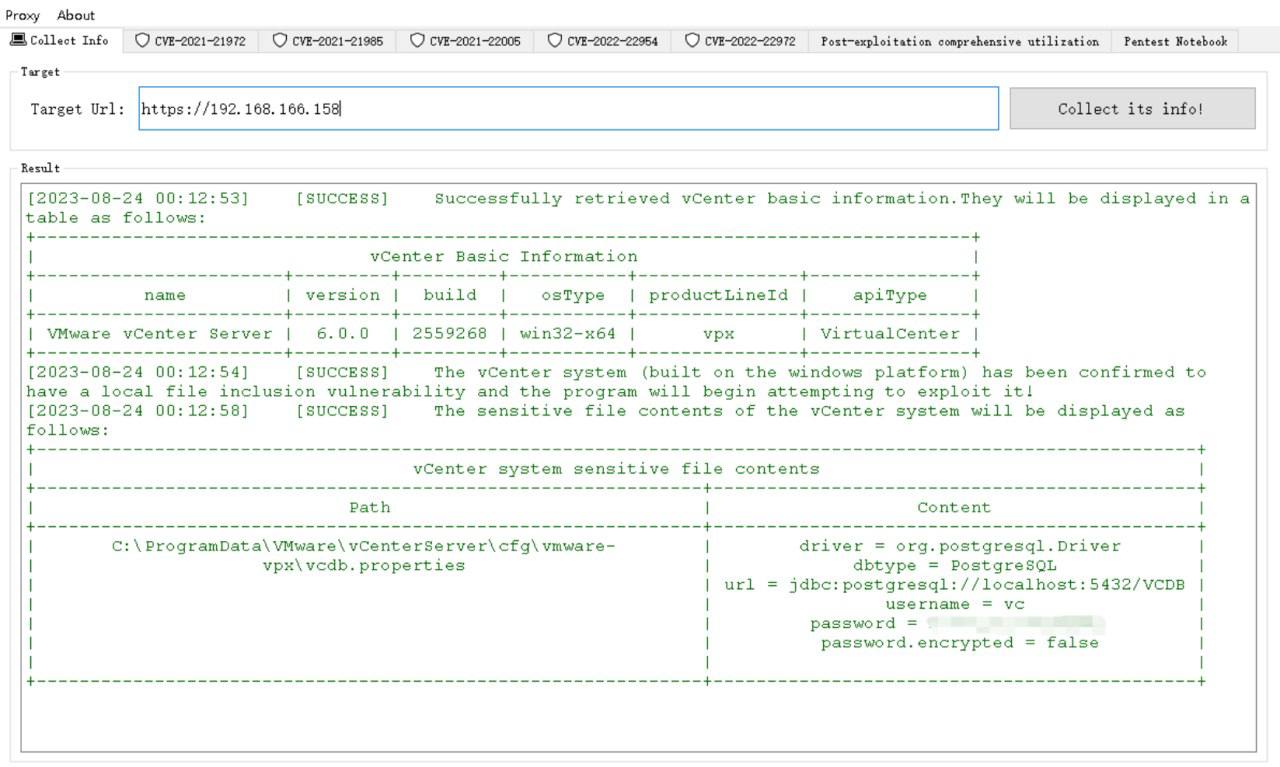This screenshot has height=767, width=1280.
Task: Click the 'Path' column header
Action: (x=369, y=507)
